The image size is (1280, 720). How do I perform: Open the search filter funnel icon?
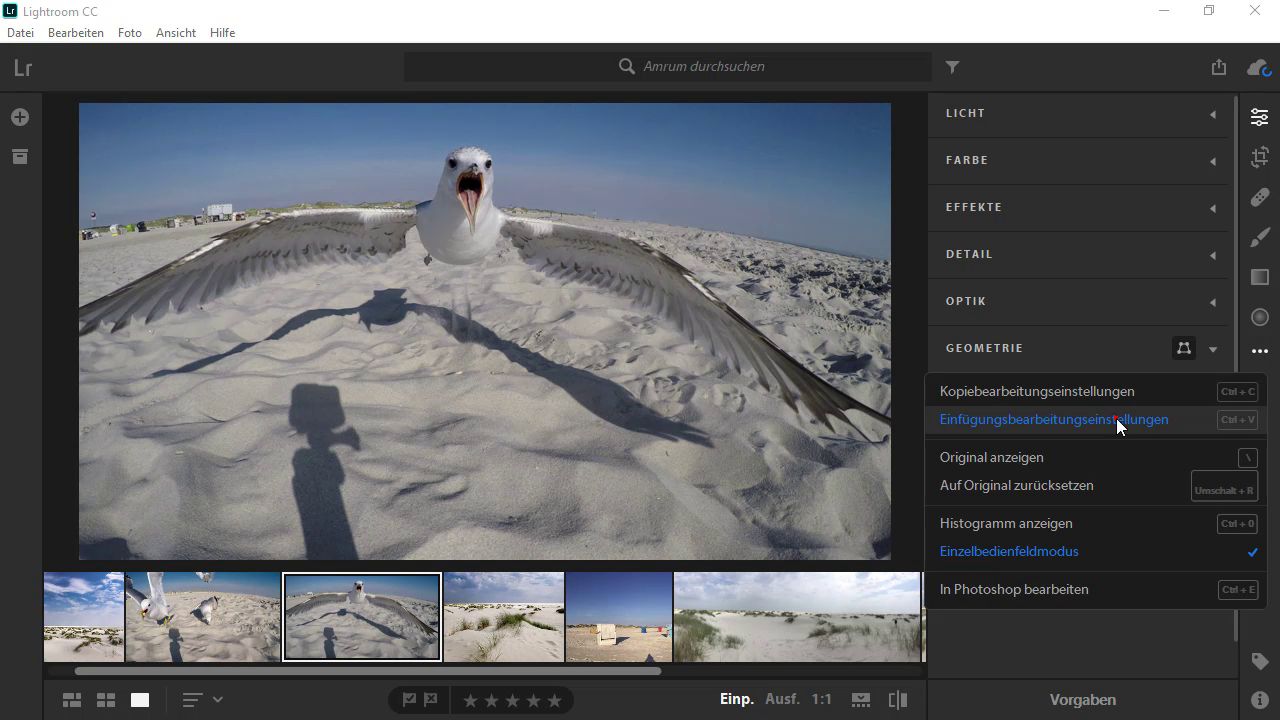point(952,67)
